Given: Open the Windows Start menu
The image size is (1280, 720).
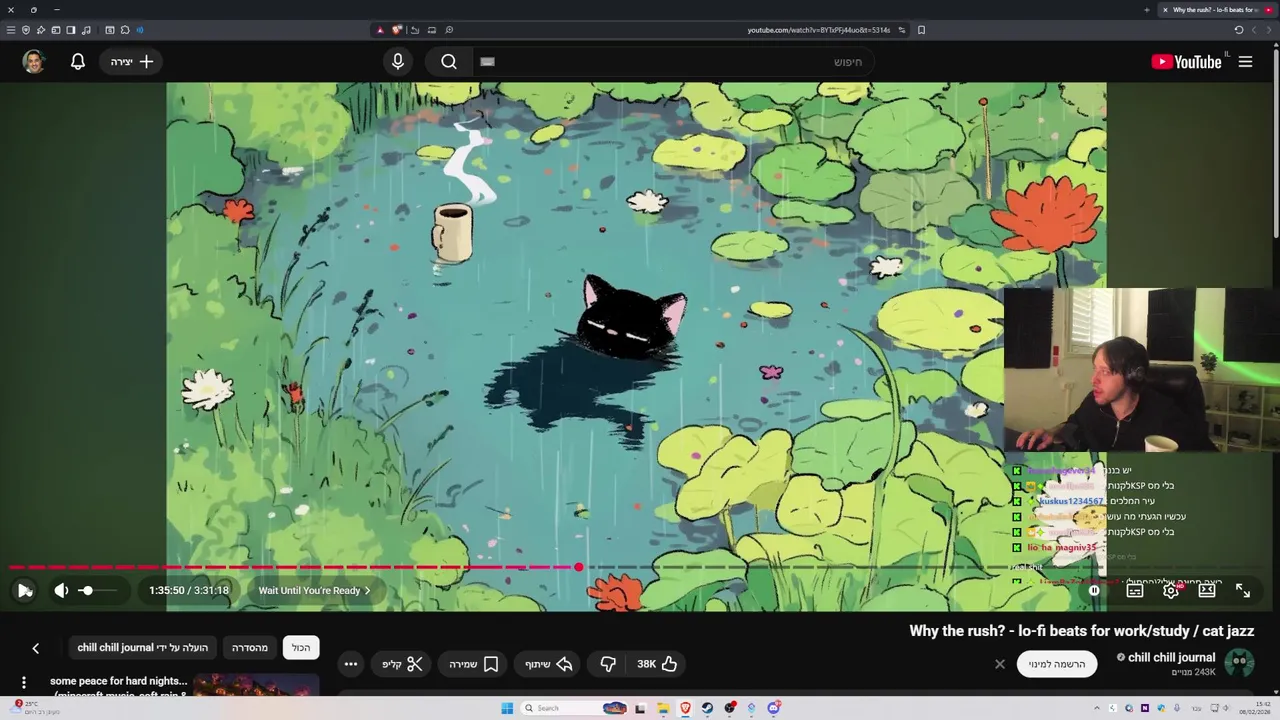Looking at the screenshot, I should tap(507, 708).
